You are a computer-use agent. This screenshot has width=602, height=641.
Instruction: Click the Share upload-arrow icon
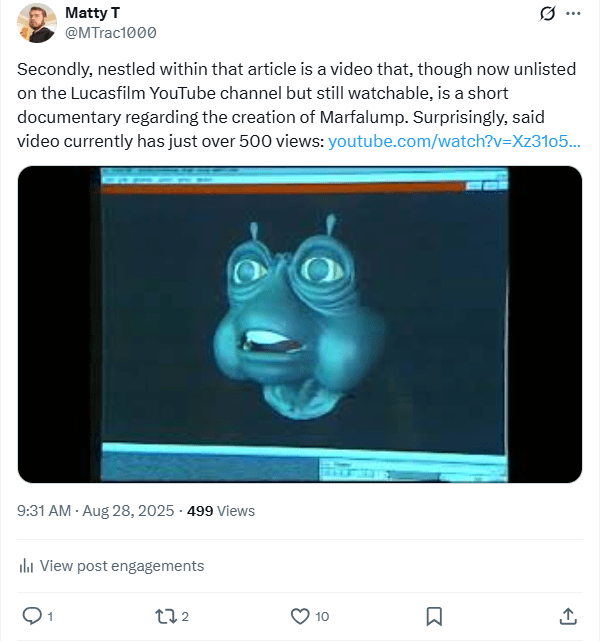567,615
